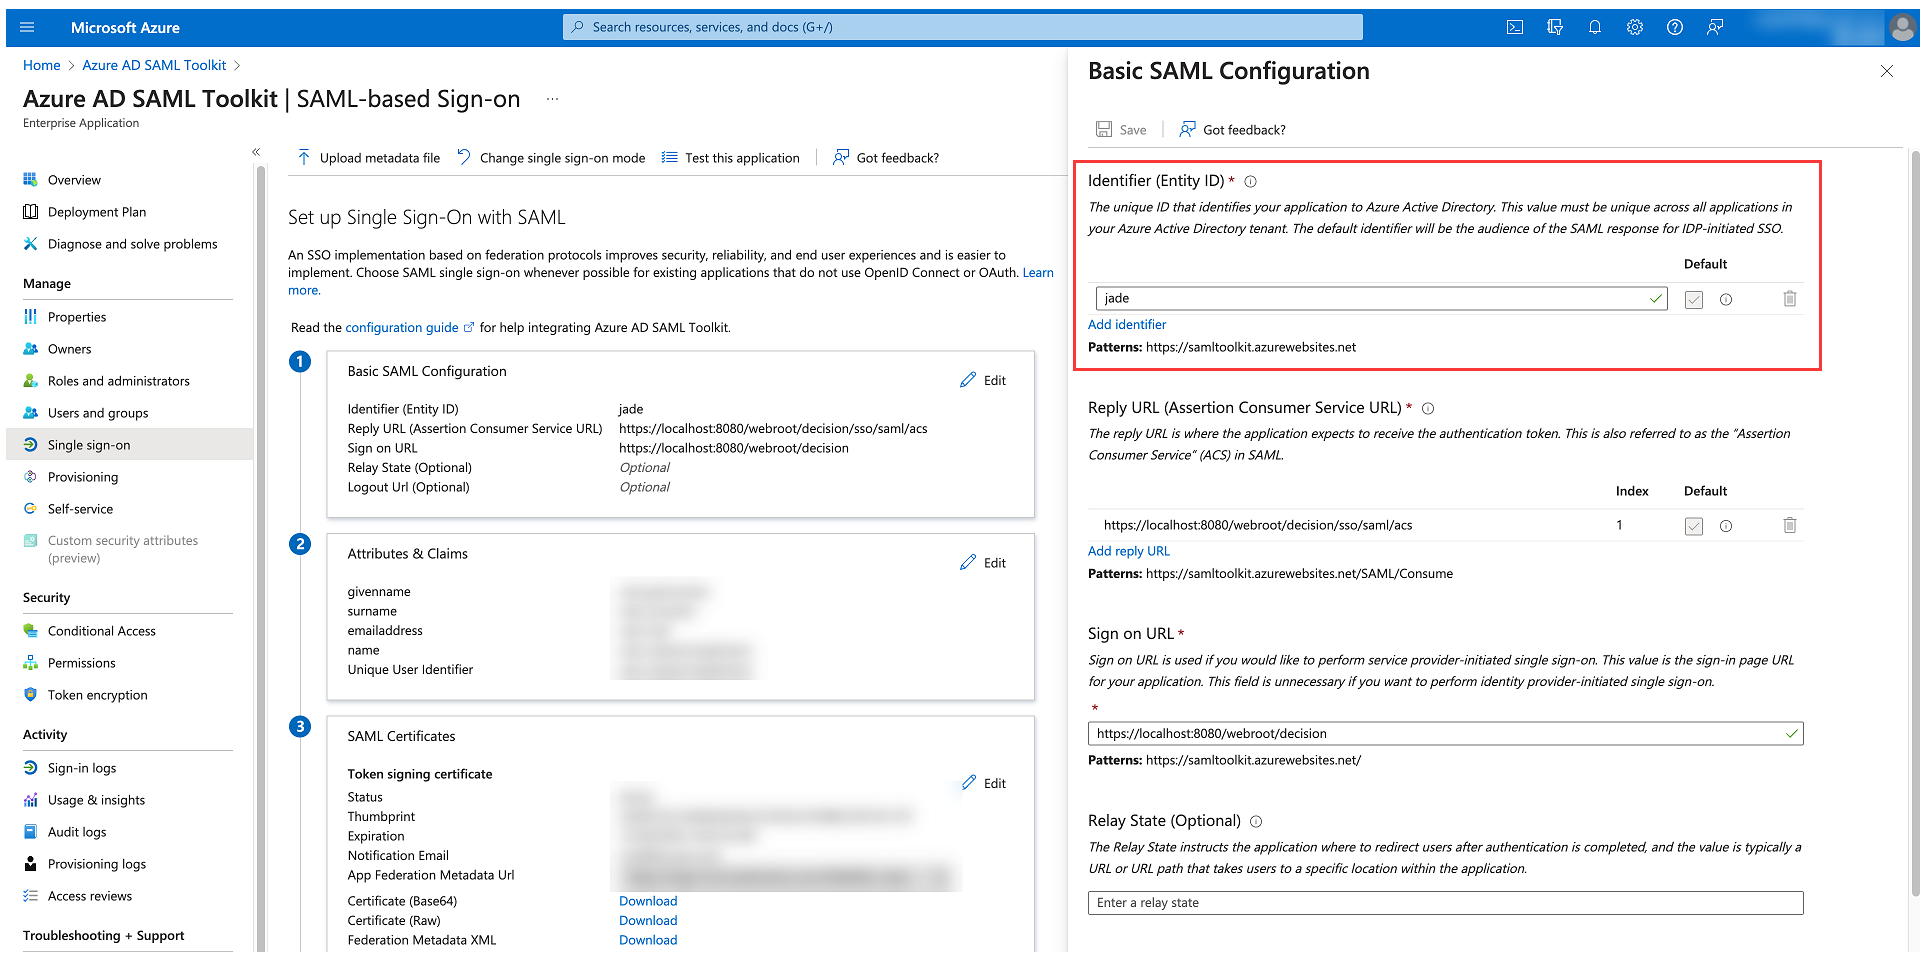The width and height of the screenshot is (1928, 961).
Task: Open the portal Settings gear
Action: (1635, 27)
